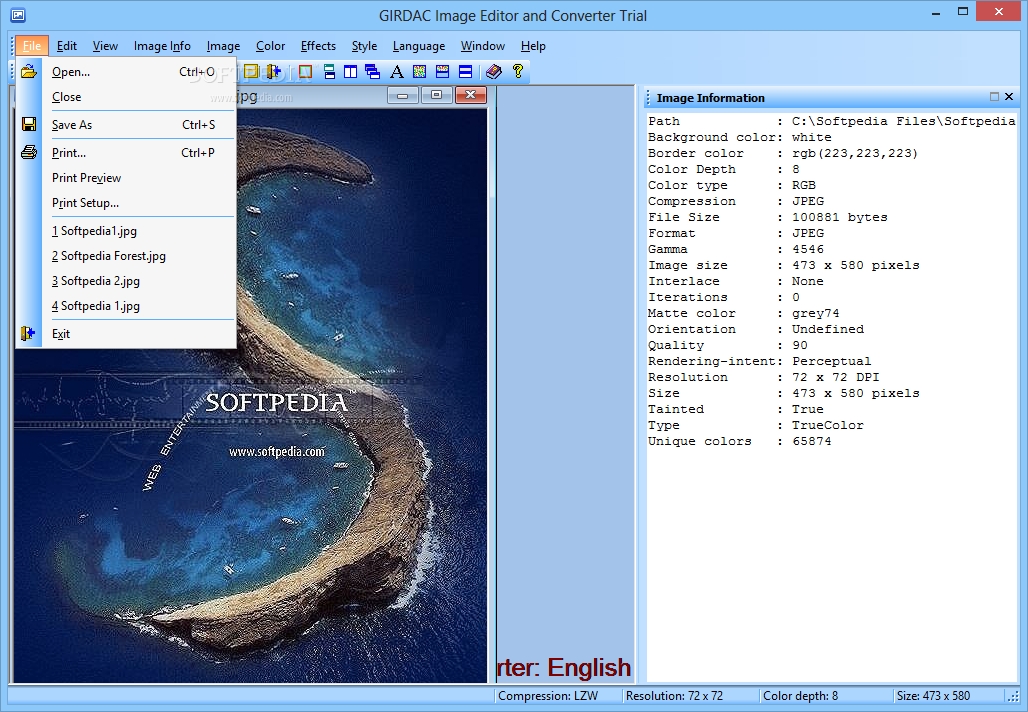Click the yellow window toolbar icon
Screen dimensions: 1028x712
tap(250, 71)
